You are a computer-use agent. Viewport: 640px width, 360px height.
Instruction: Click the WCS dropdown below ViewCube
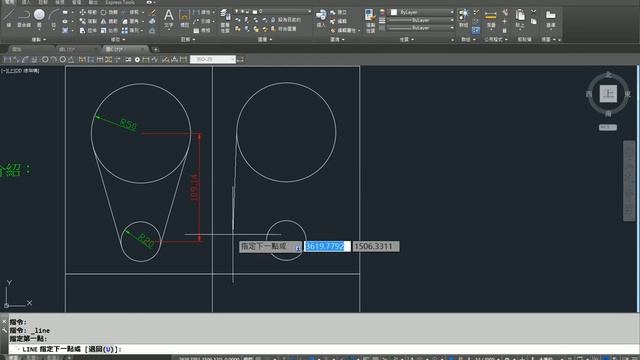coord(608,127)
